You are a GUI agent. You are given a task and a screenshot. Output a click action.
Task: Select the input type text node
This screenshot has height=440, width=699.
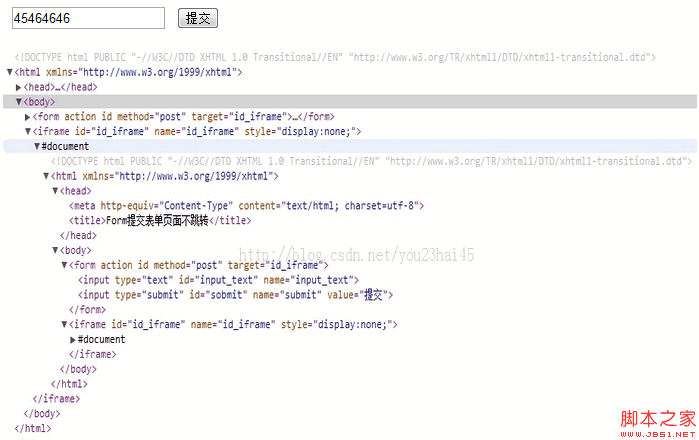click(218, 280)
